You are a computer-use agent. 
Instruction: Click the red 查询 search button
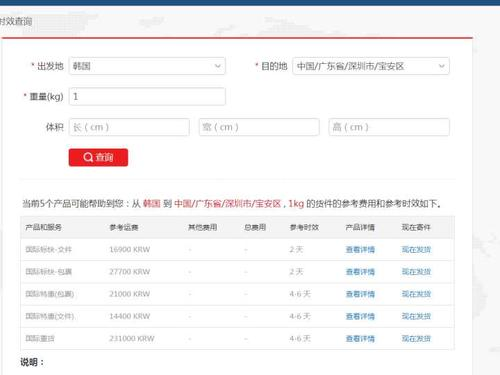(98, 157)
